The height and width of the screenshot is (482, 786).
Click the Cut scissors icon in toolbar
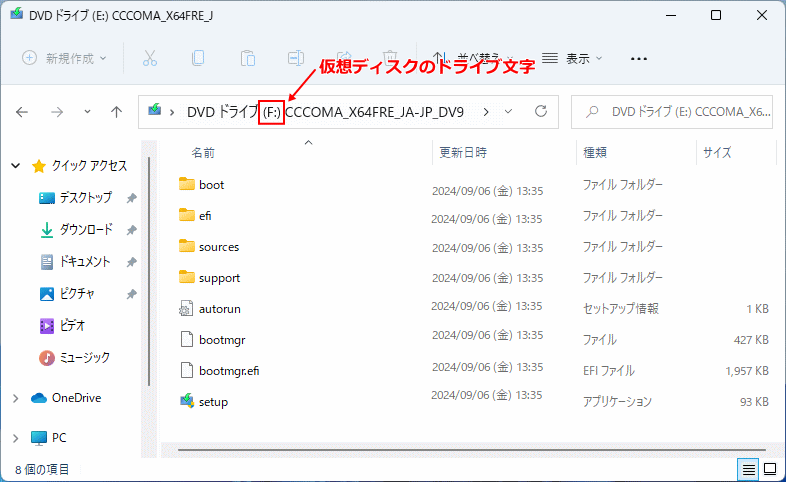click(x=150, y=58)
